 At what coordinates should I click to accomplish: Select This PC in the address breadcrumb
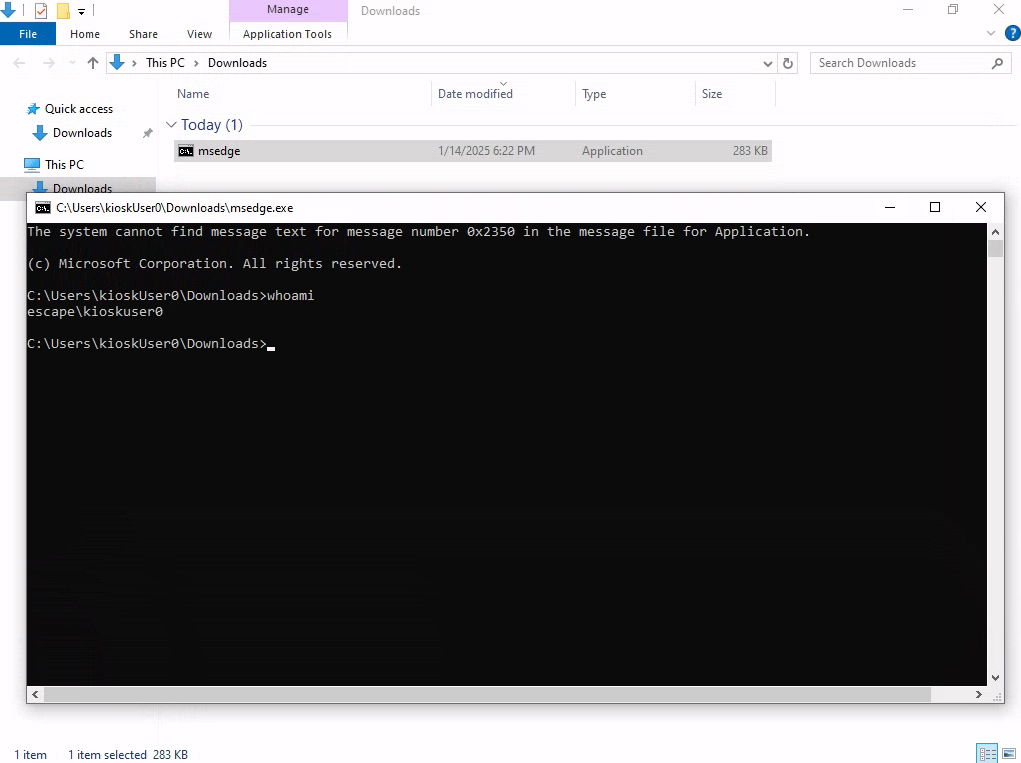[165, 62]
